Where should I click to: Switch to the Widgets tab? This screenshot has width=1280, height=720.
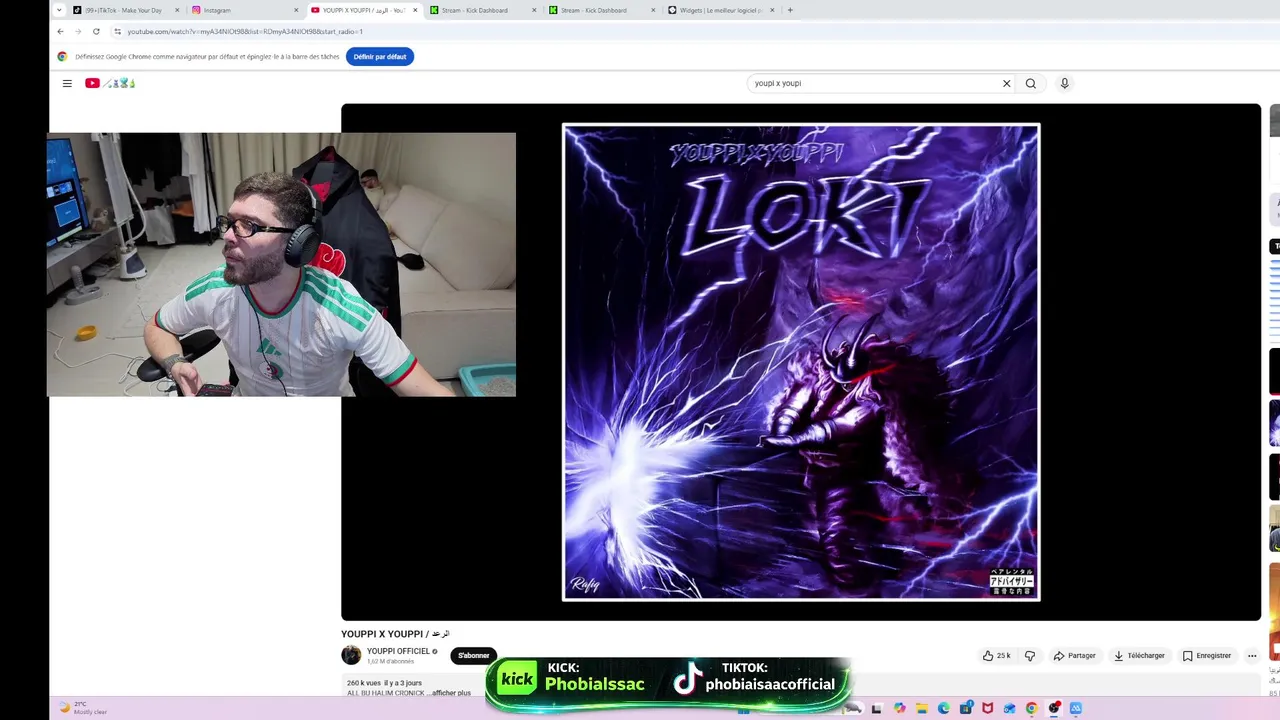722,10
